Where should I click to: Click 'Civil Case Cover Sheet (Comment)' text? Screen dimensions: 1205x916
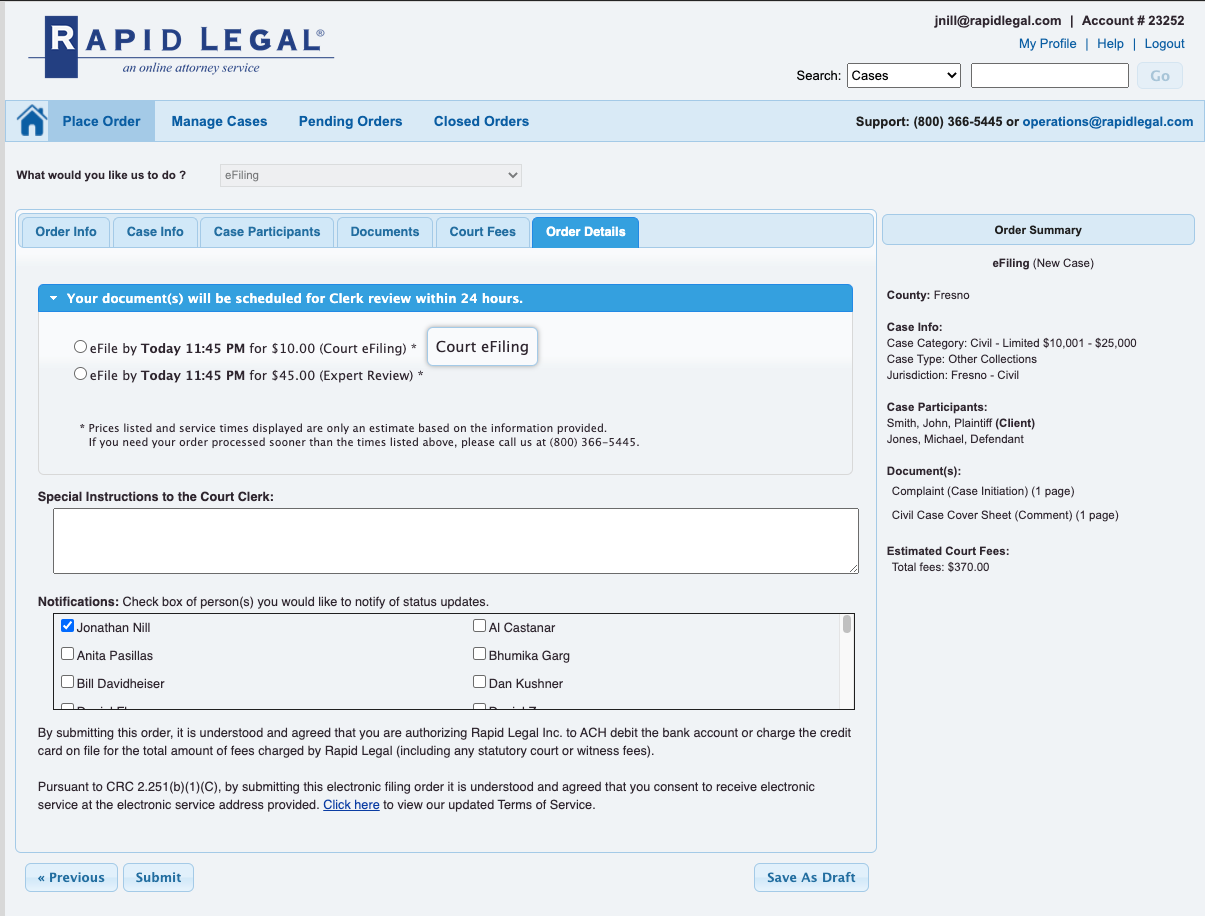[x=982, y=516]
